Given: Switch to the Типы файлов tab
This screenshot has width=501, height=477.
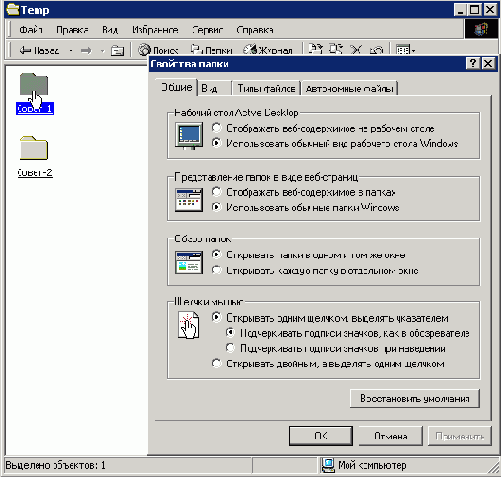Looking at the screenshot, I should [266, 89].
